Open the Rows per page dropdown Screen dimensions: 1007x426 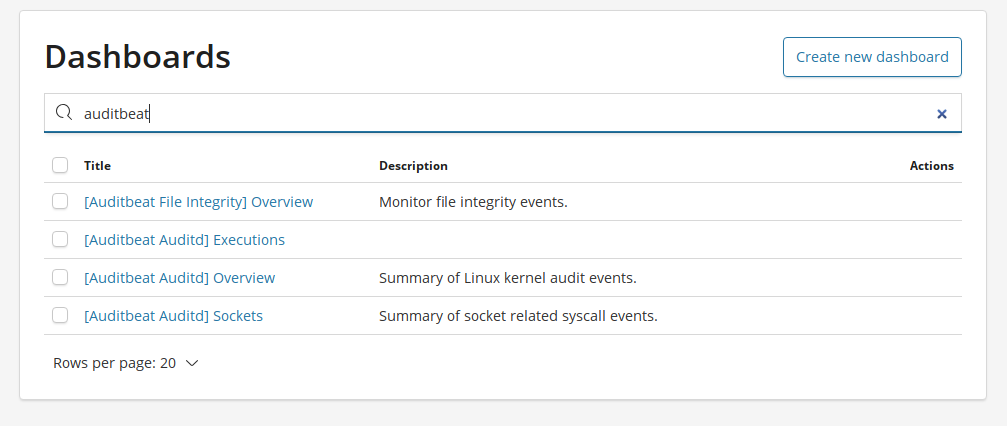[x=126, y=363]
